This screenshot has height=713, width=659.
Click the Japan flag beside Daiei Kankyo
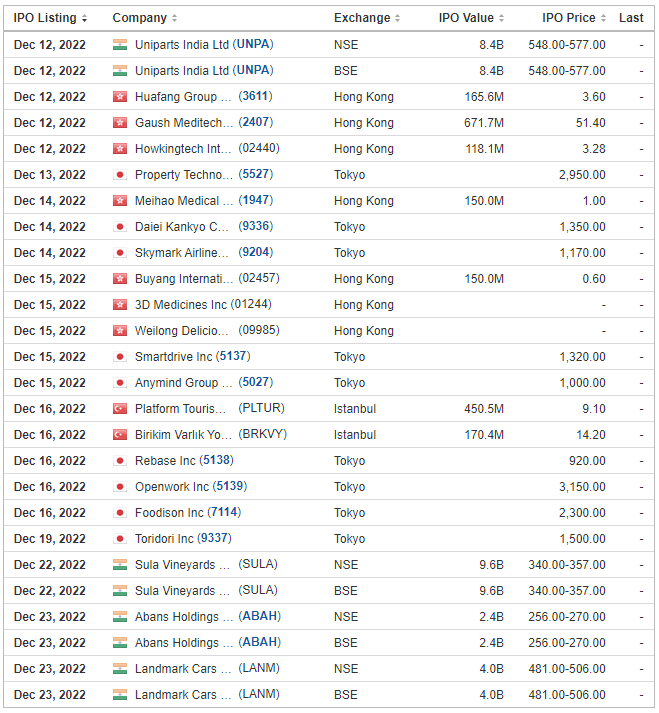(x=120, y=227)
